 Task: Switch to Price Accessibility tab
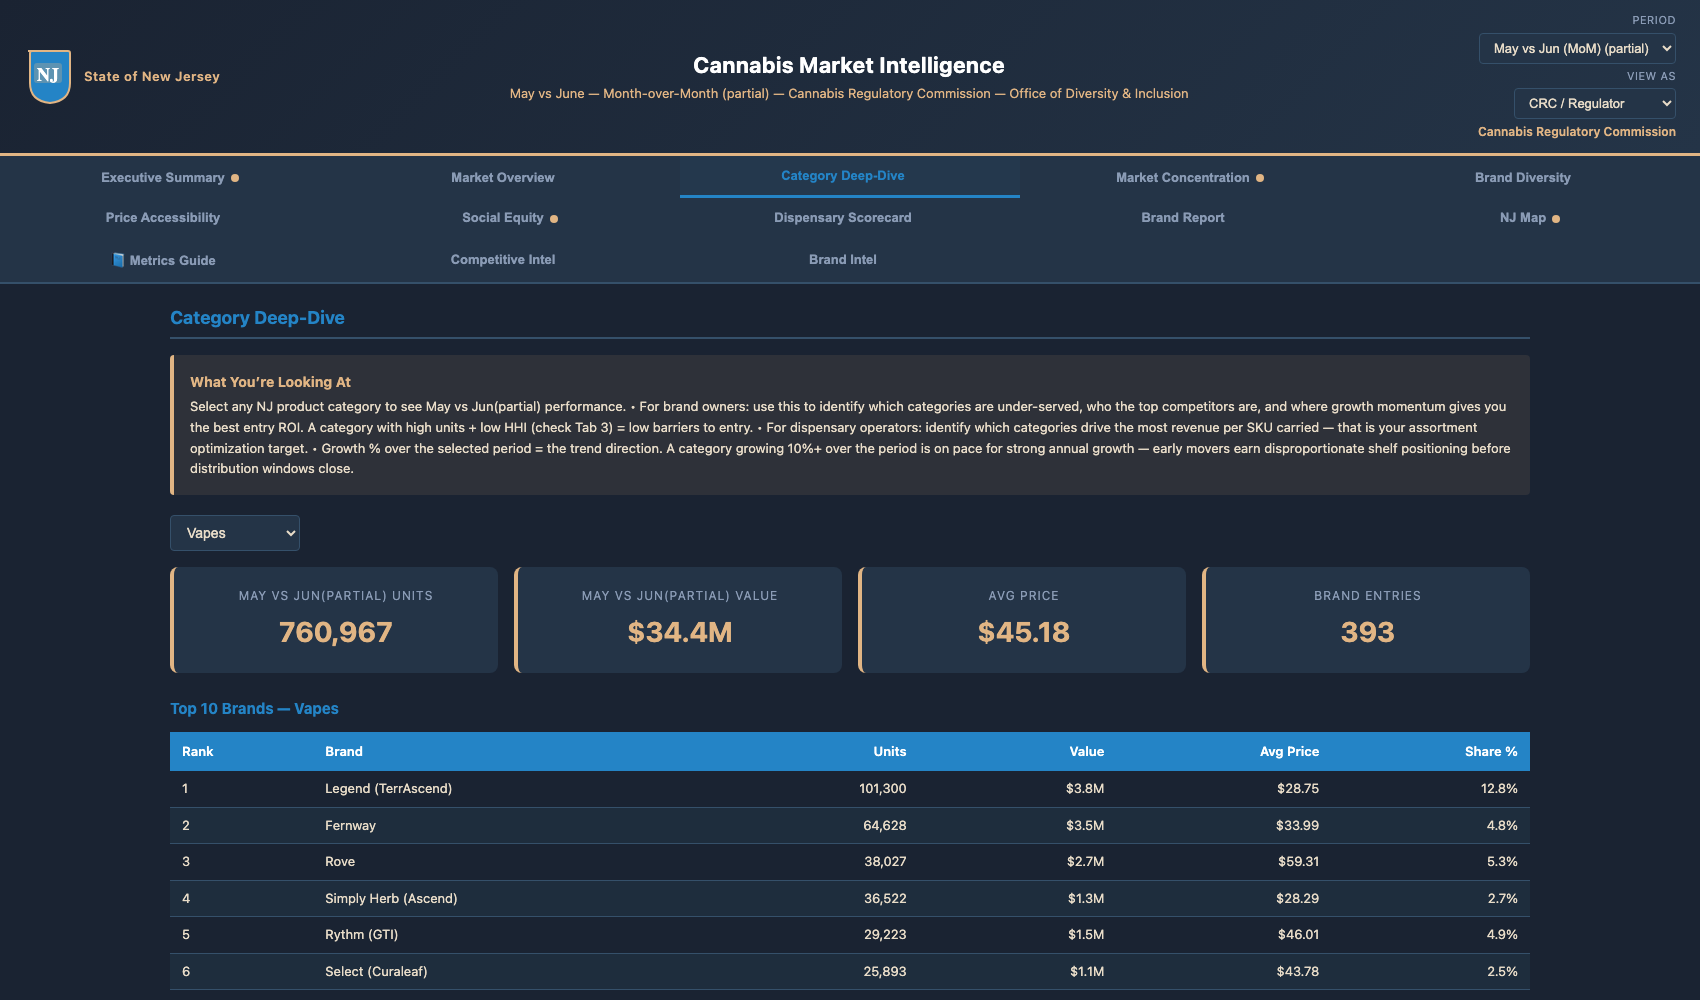coord(163,217)
